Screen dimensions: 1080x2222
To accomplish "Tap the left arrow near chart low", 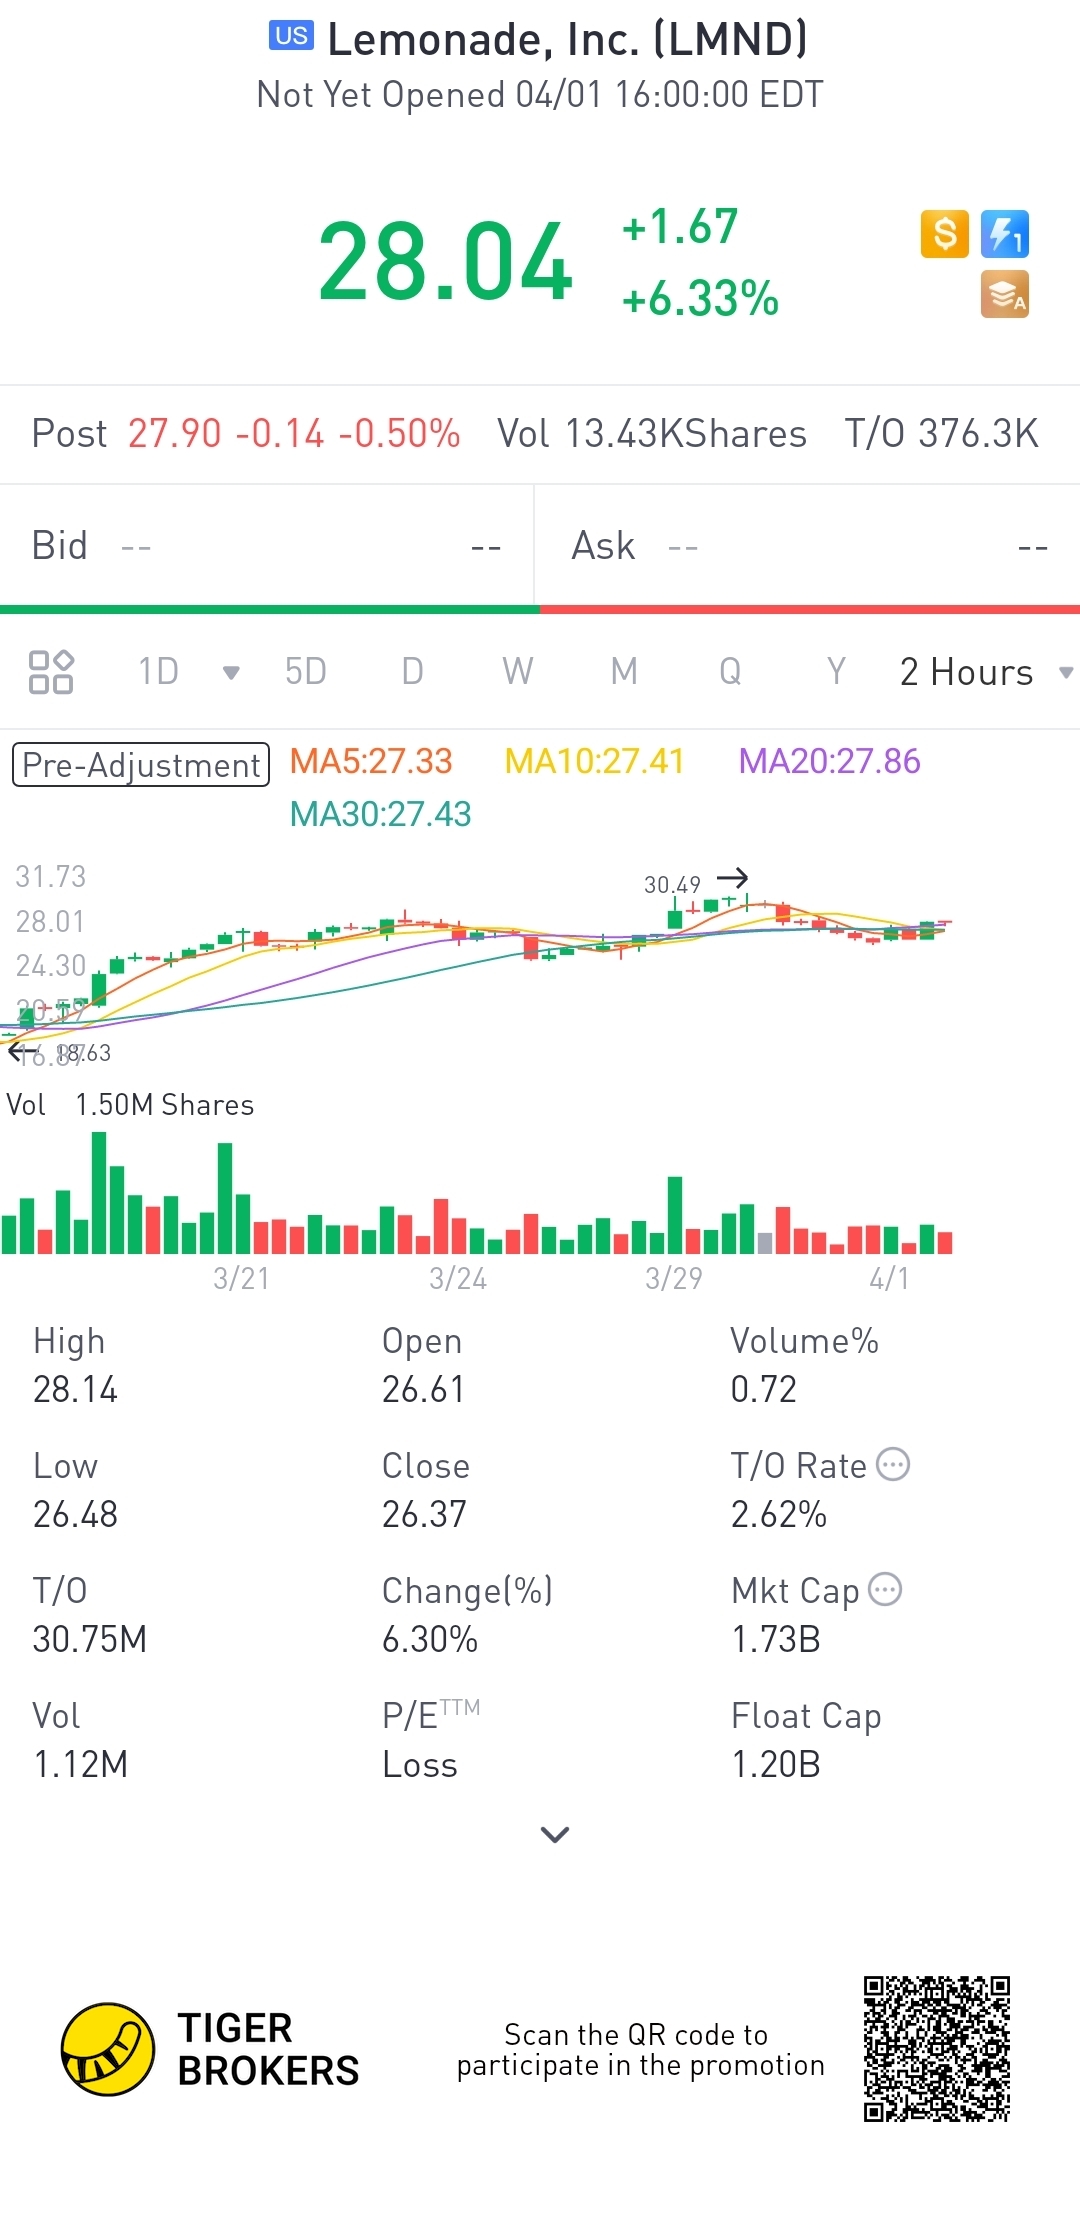I will click(23, 1051).
